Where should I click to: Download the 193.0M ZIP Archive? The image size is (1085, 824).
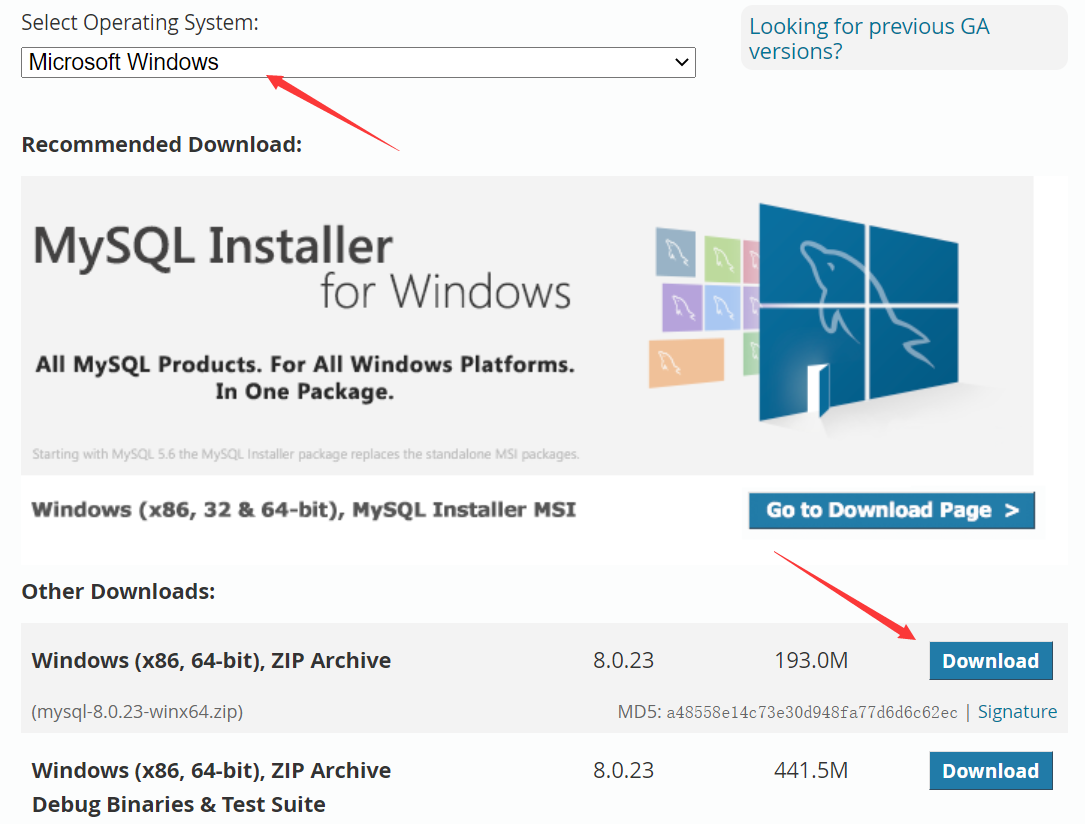[990, 660]
